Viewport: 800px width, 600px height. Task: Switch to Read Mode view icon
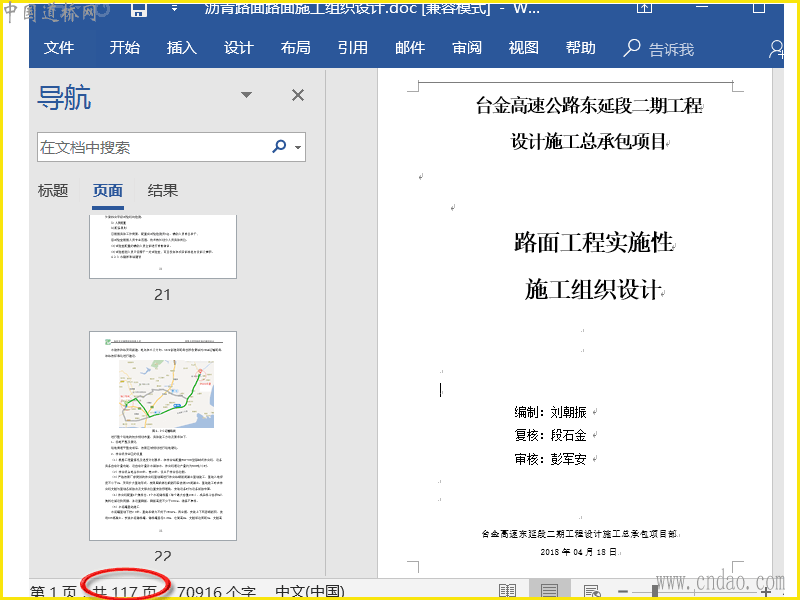click(x=507, y=591)
